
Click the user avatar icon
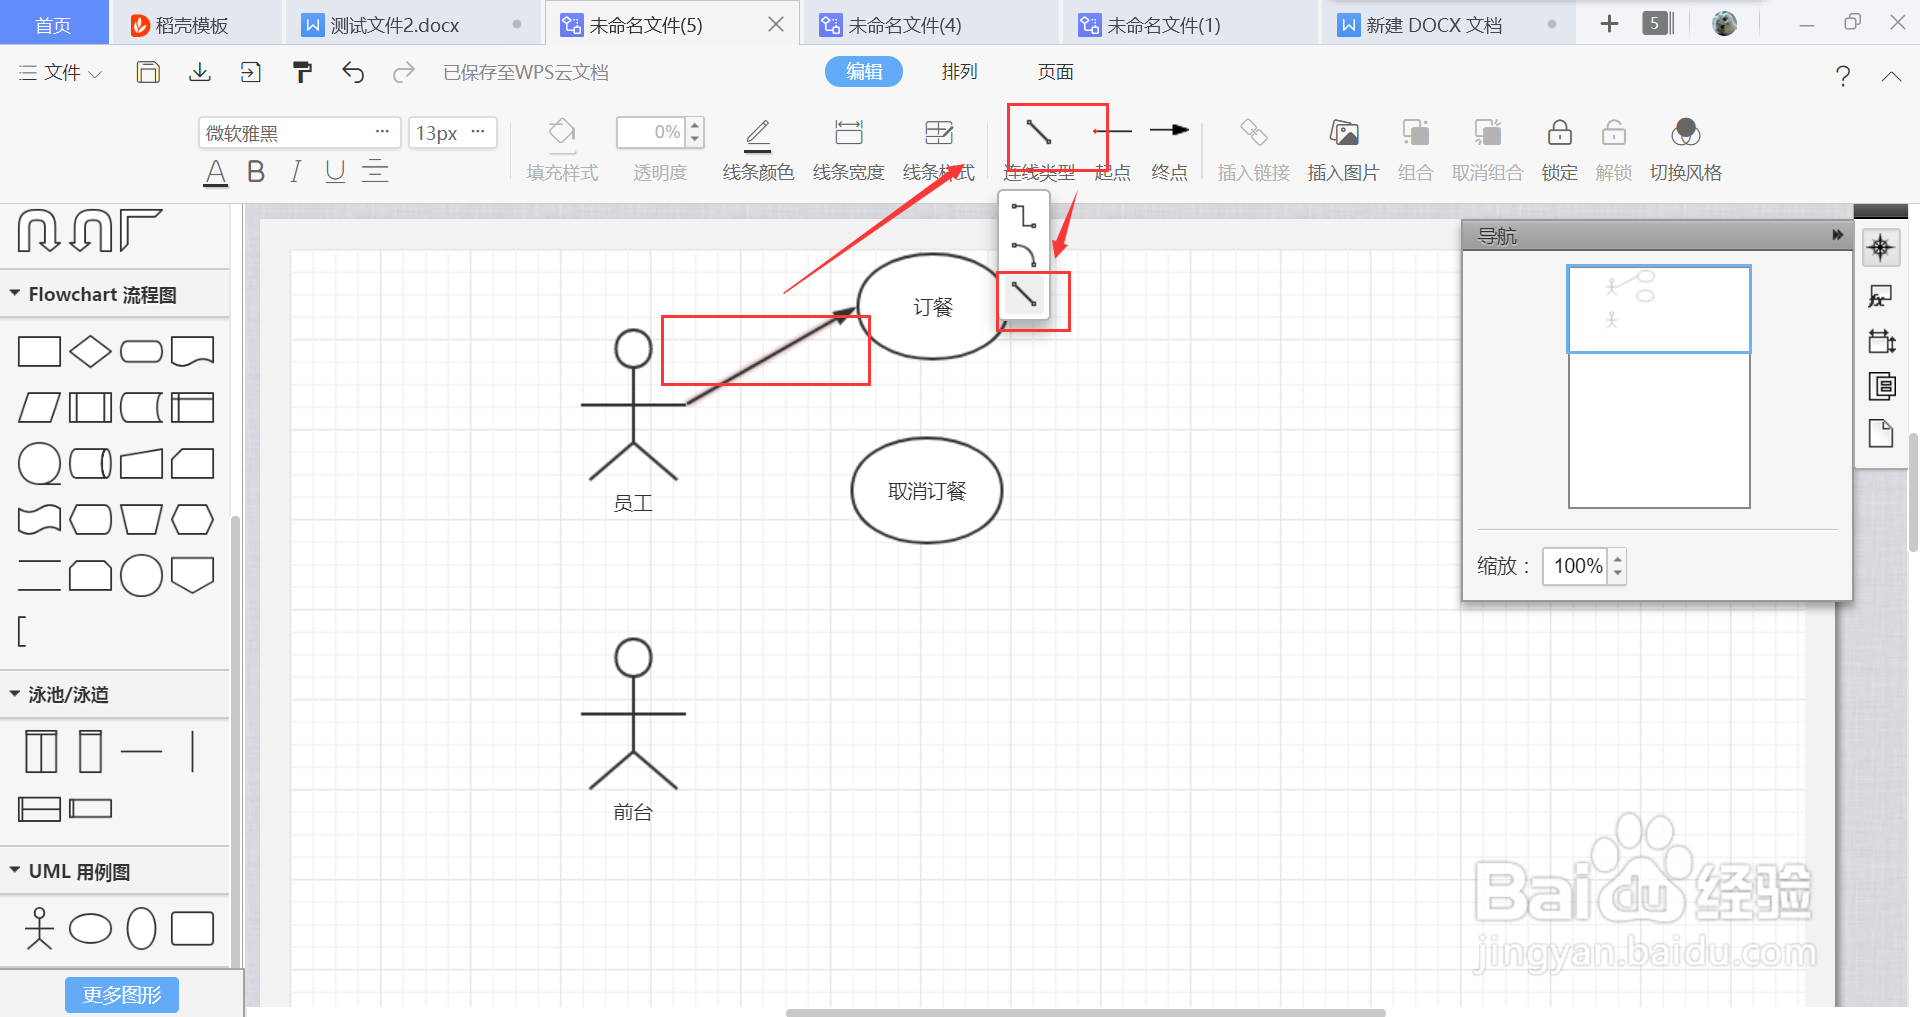click(x=1724, y=24)
